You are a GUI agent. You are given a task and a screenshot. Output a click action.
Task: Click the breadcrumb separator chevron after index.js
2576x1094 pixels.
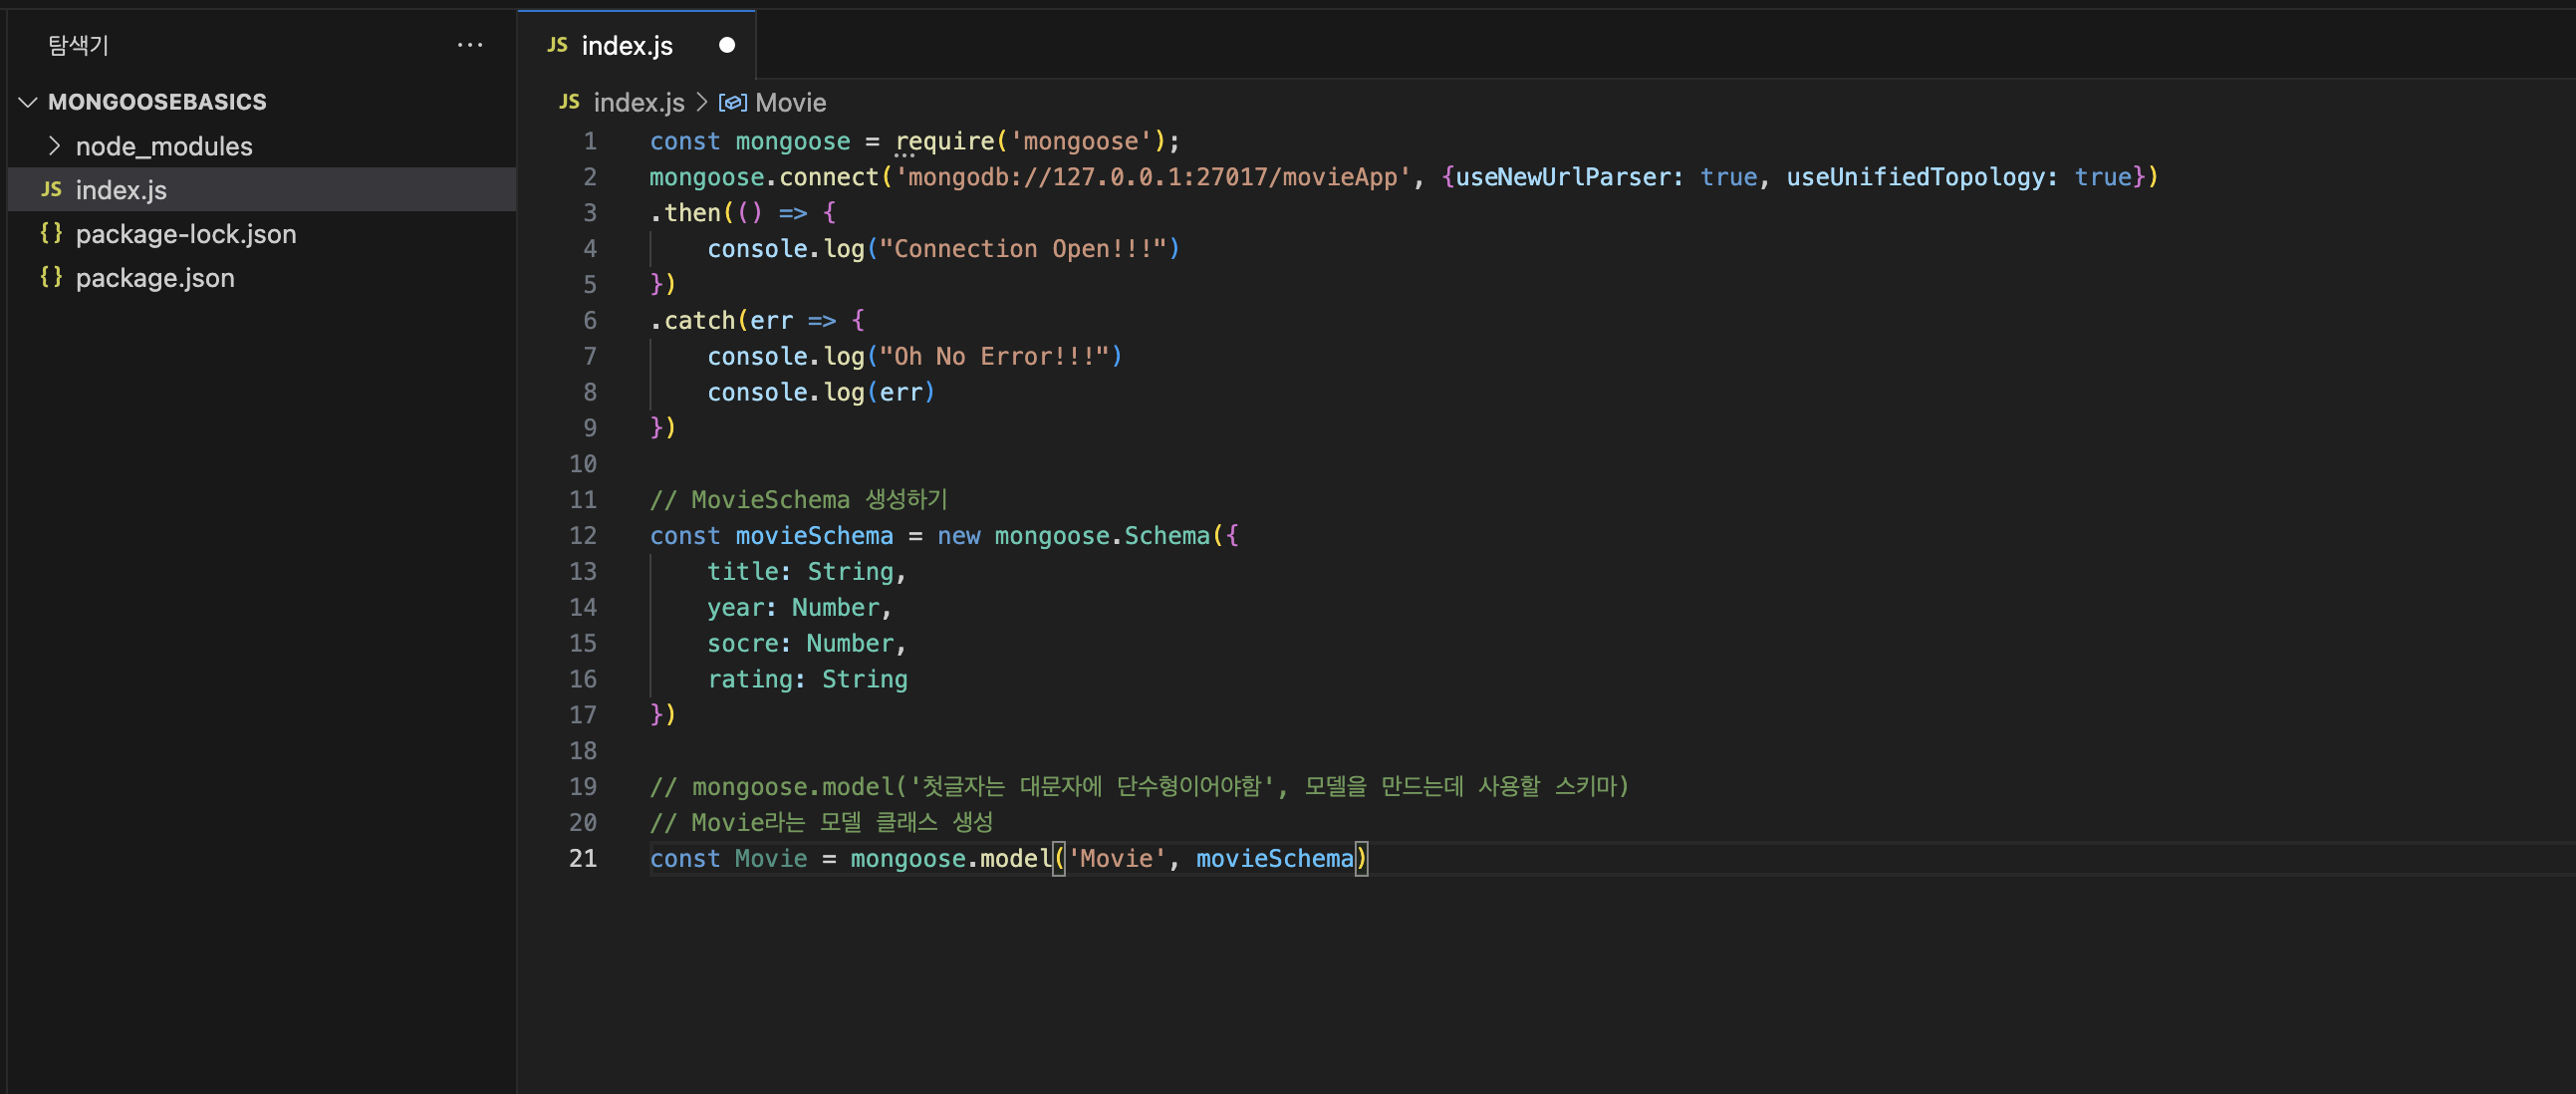(x=702, y=102)
